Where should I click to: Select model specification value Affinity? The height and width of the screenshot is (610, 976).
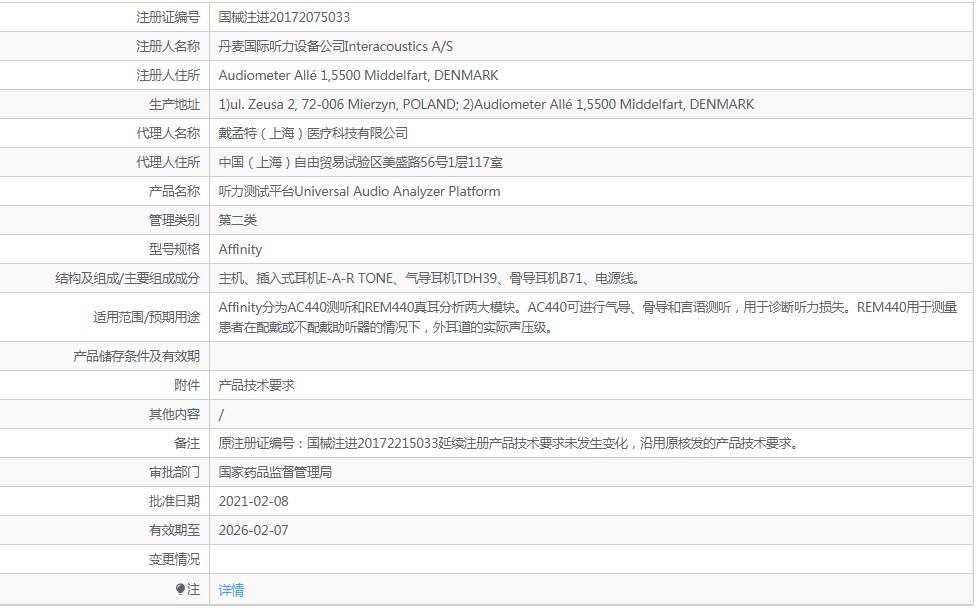(x=240, y=250)
